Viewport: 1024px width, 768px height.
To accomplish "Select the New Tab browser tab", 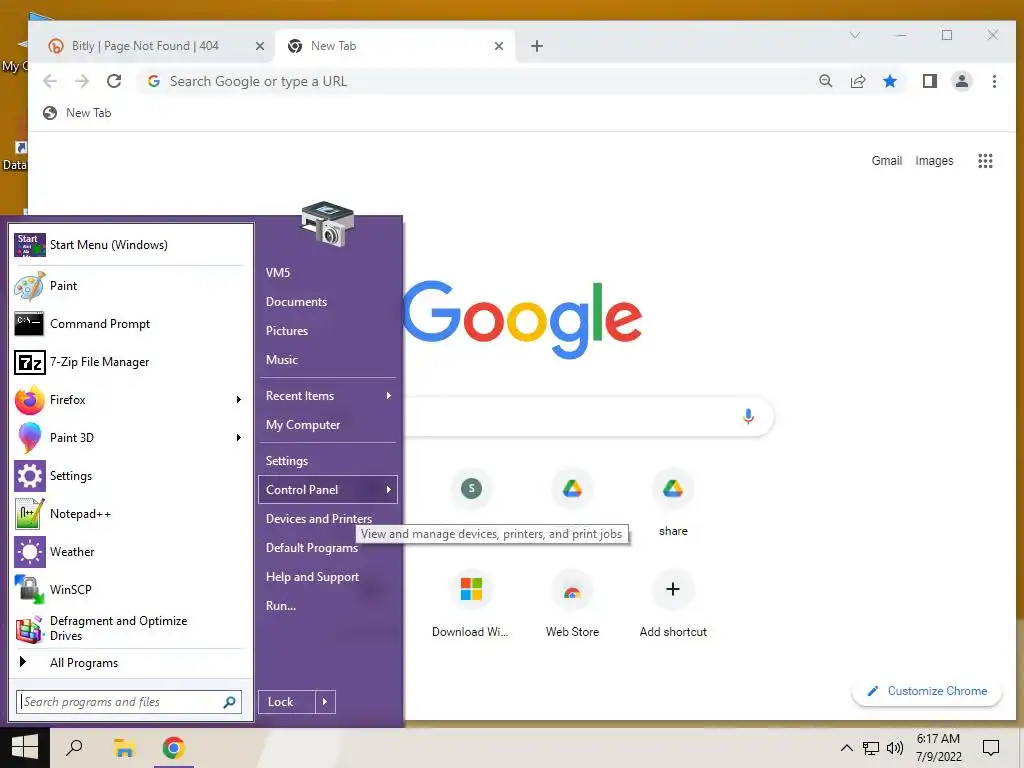I will (395, 46).
